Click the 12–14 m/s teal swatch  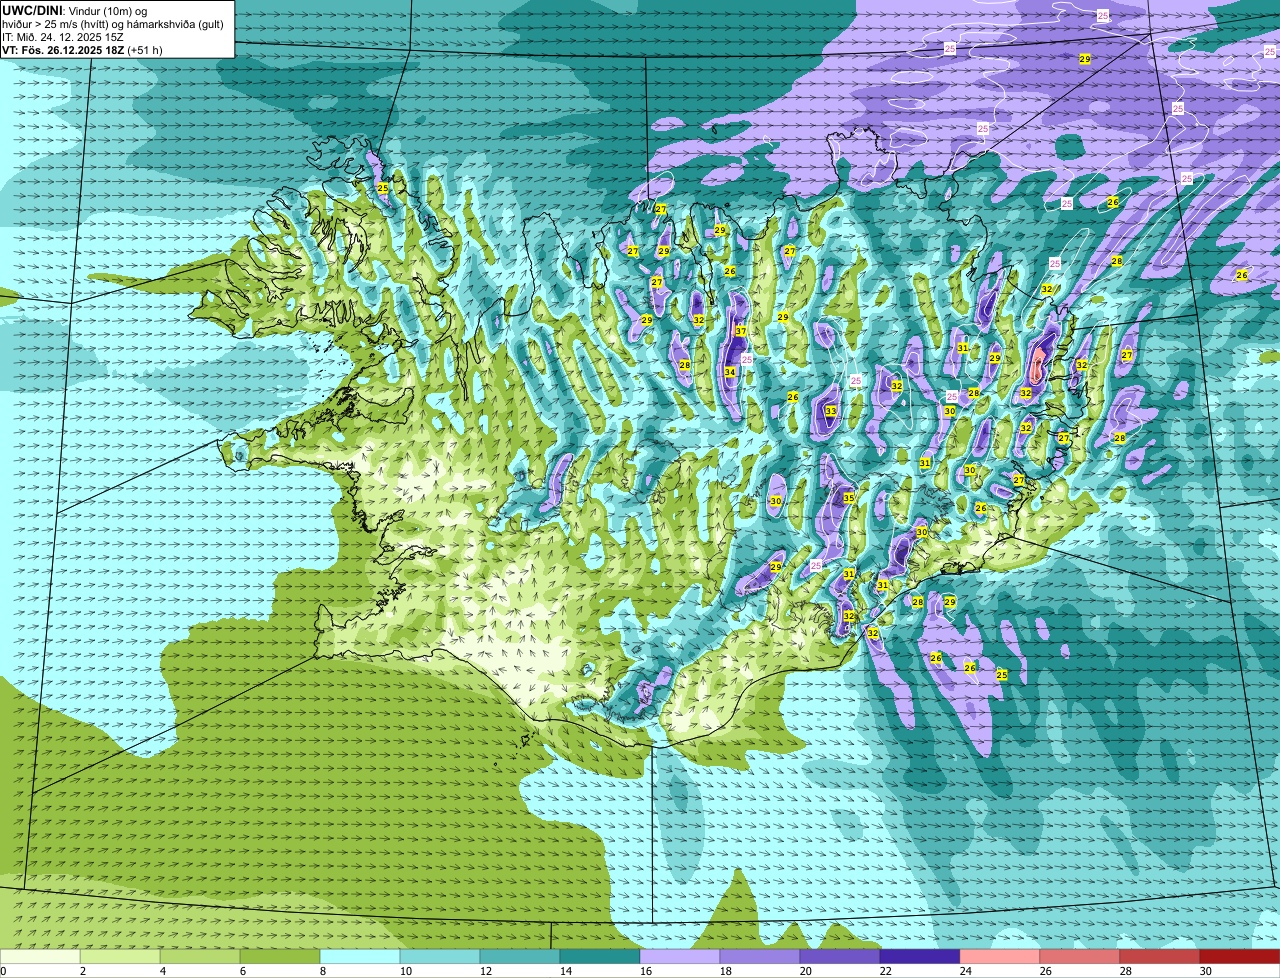520,956
